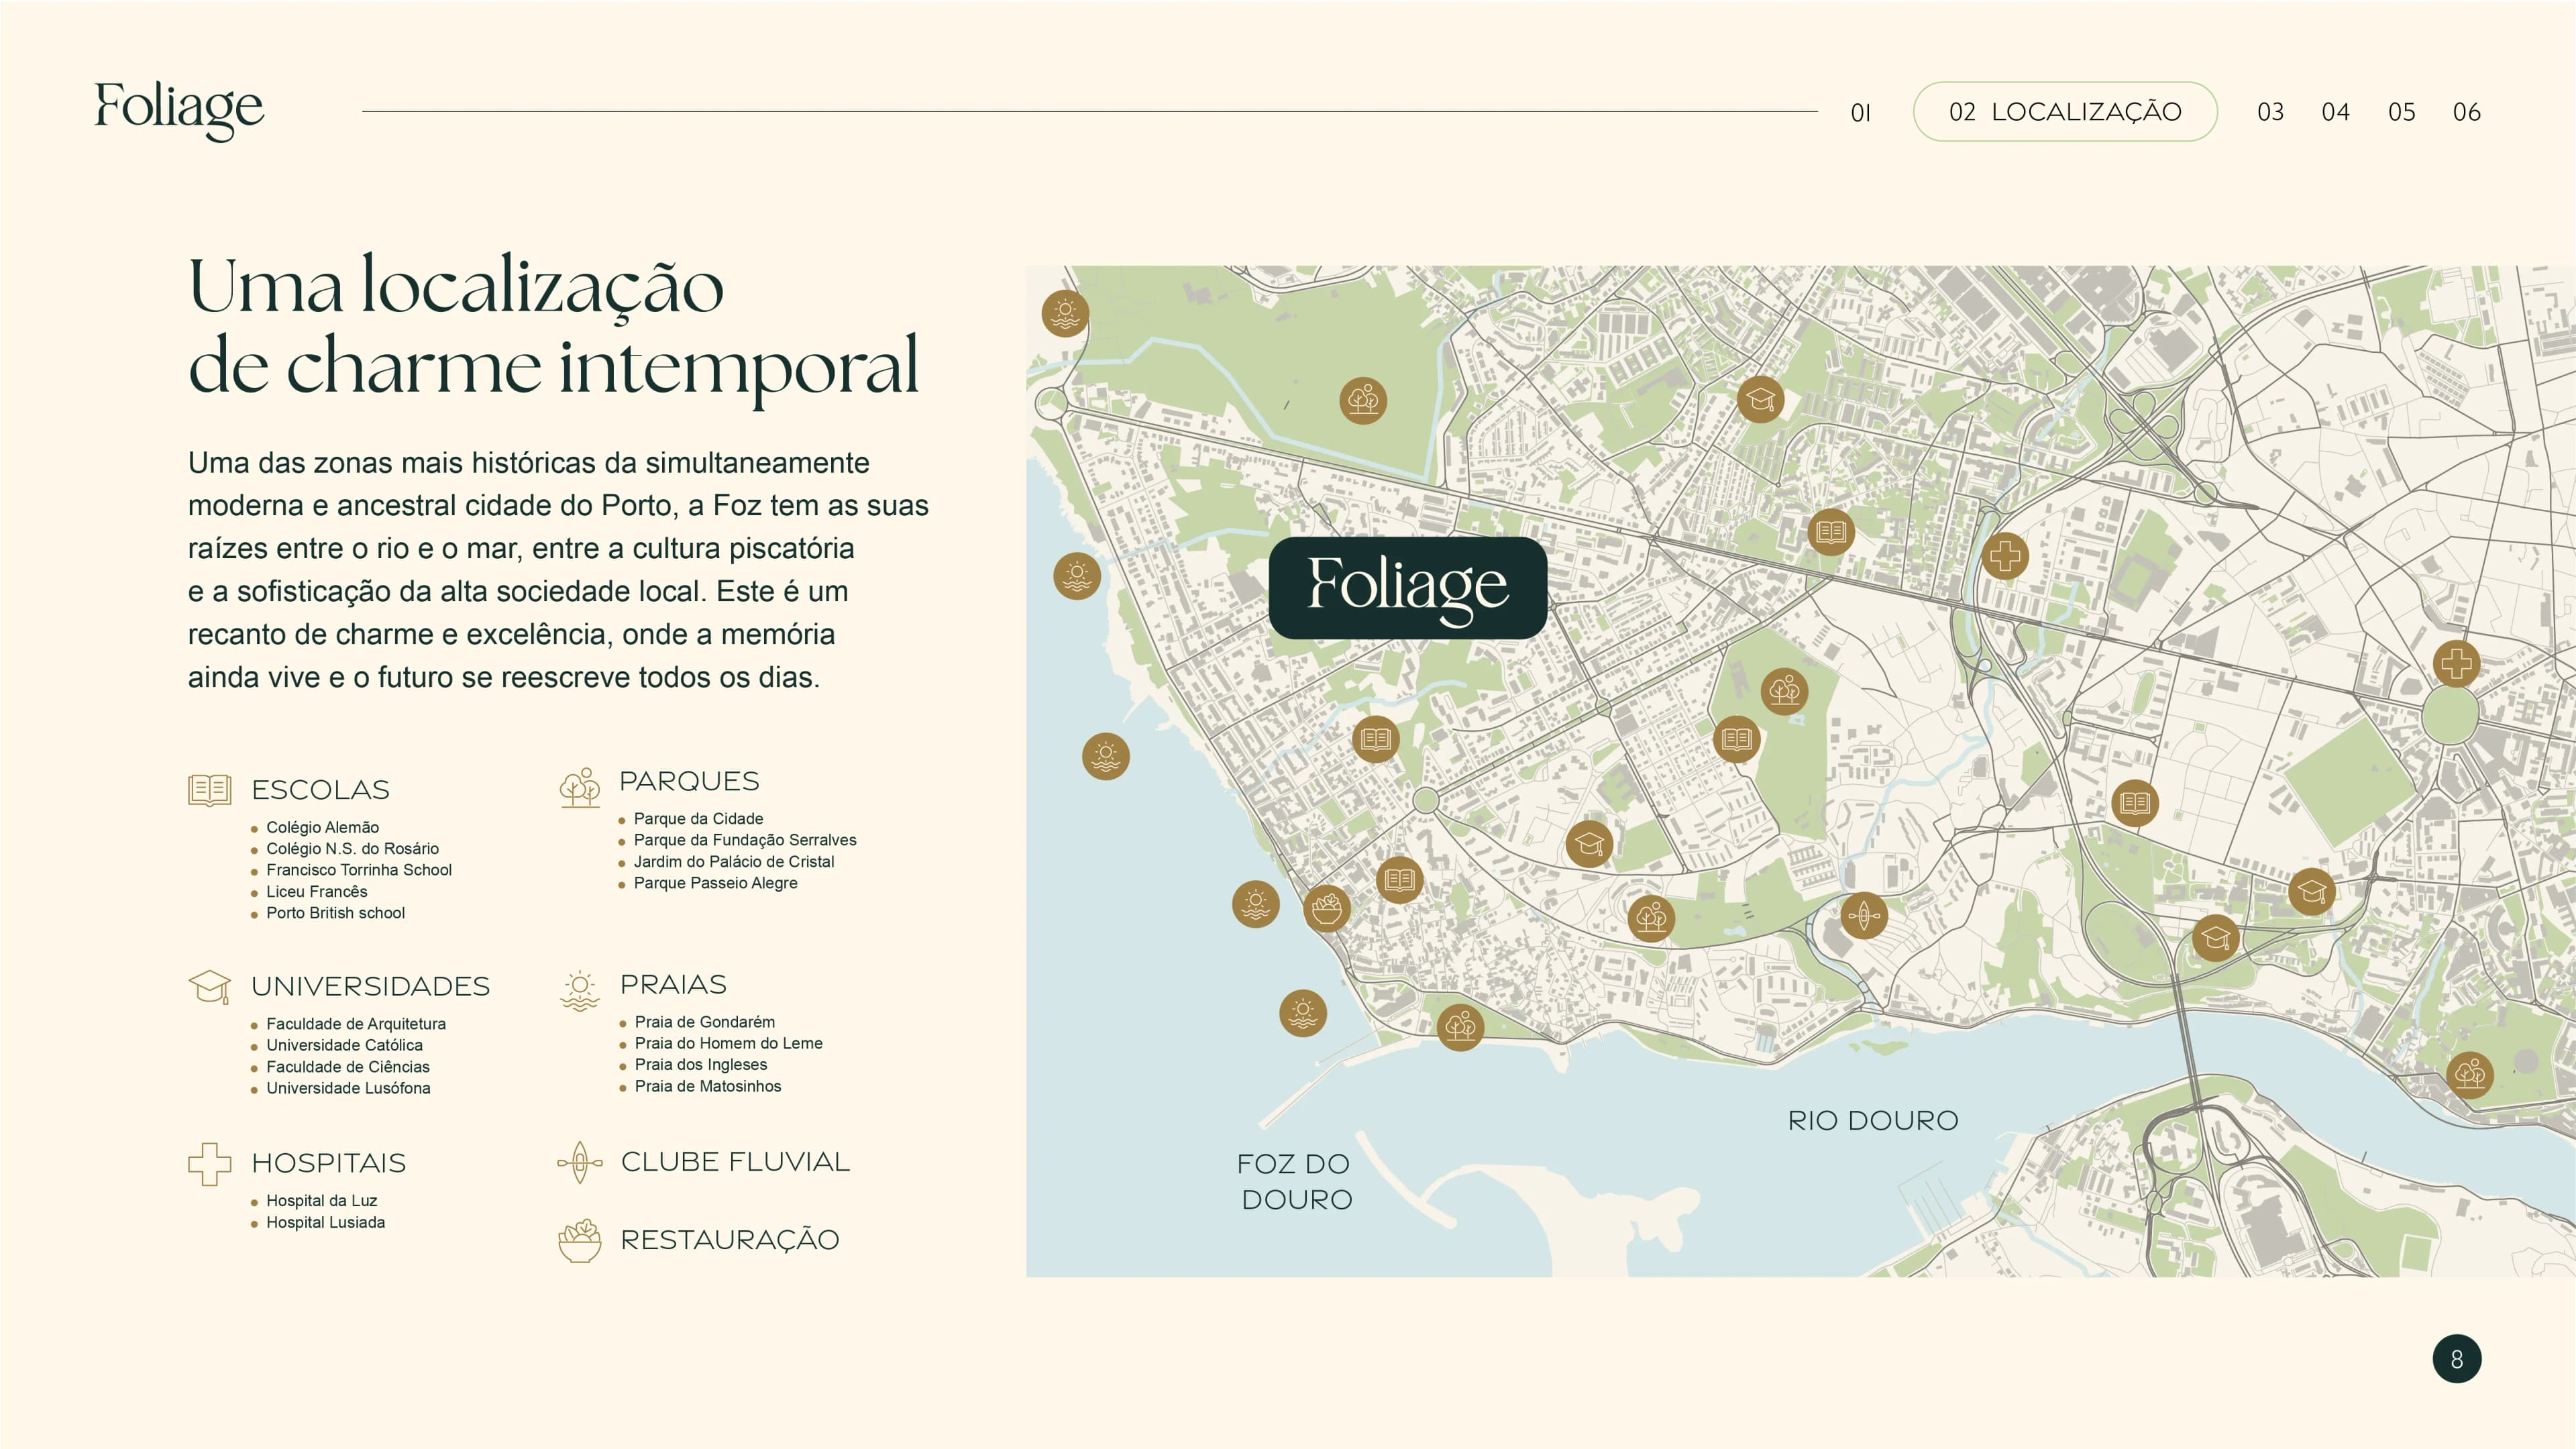Open section 02 Localização in the navigation

[x=2066, y=112]
